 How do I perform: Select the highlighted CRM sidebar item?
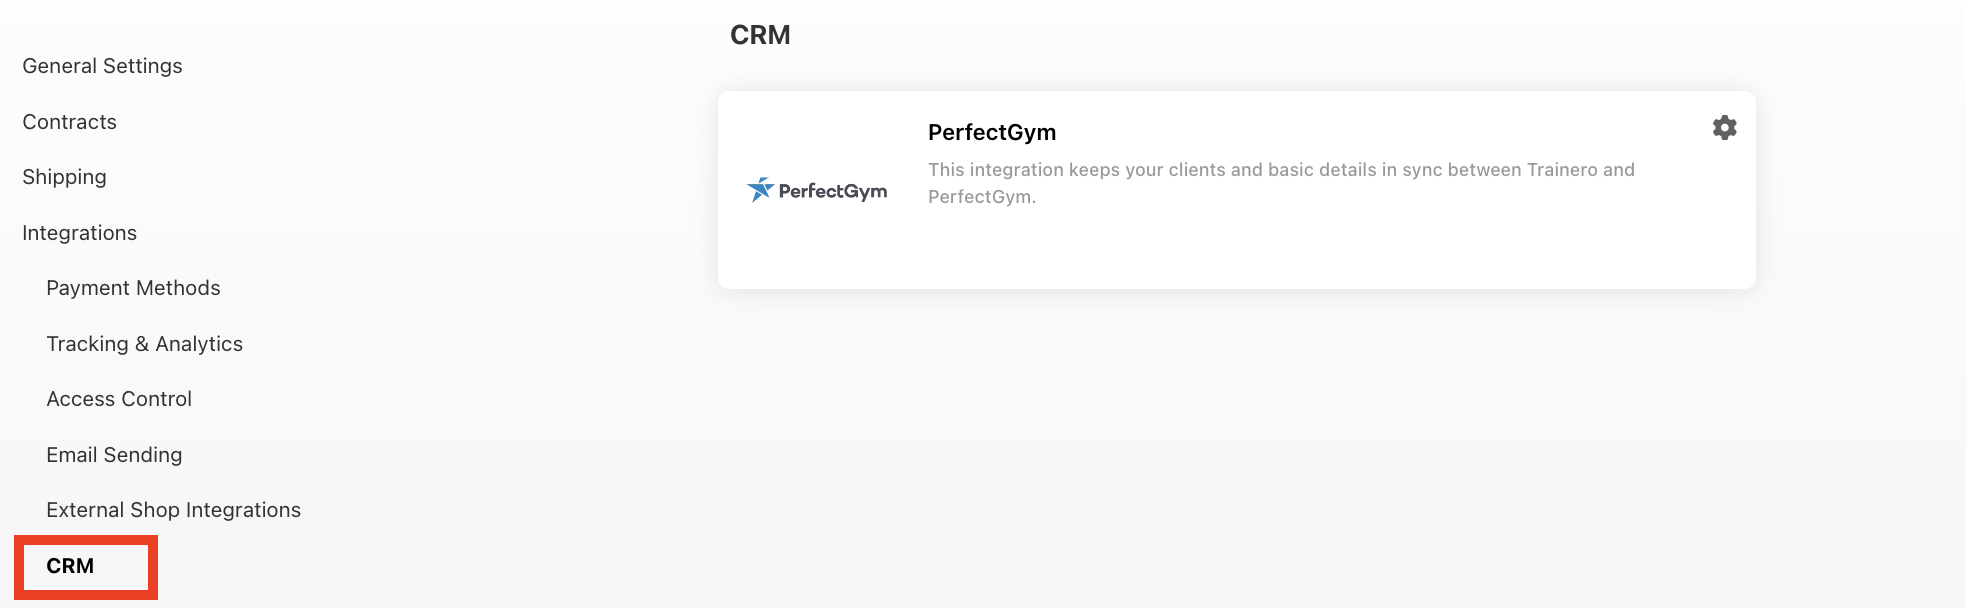pos(70,566)
